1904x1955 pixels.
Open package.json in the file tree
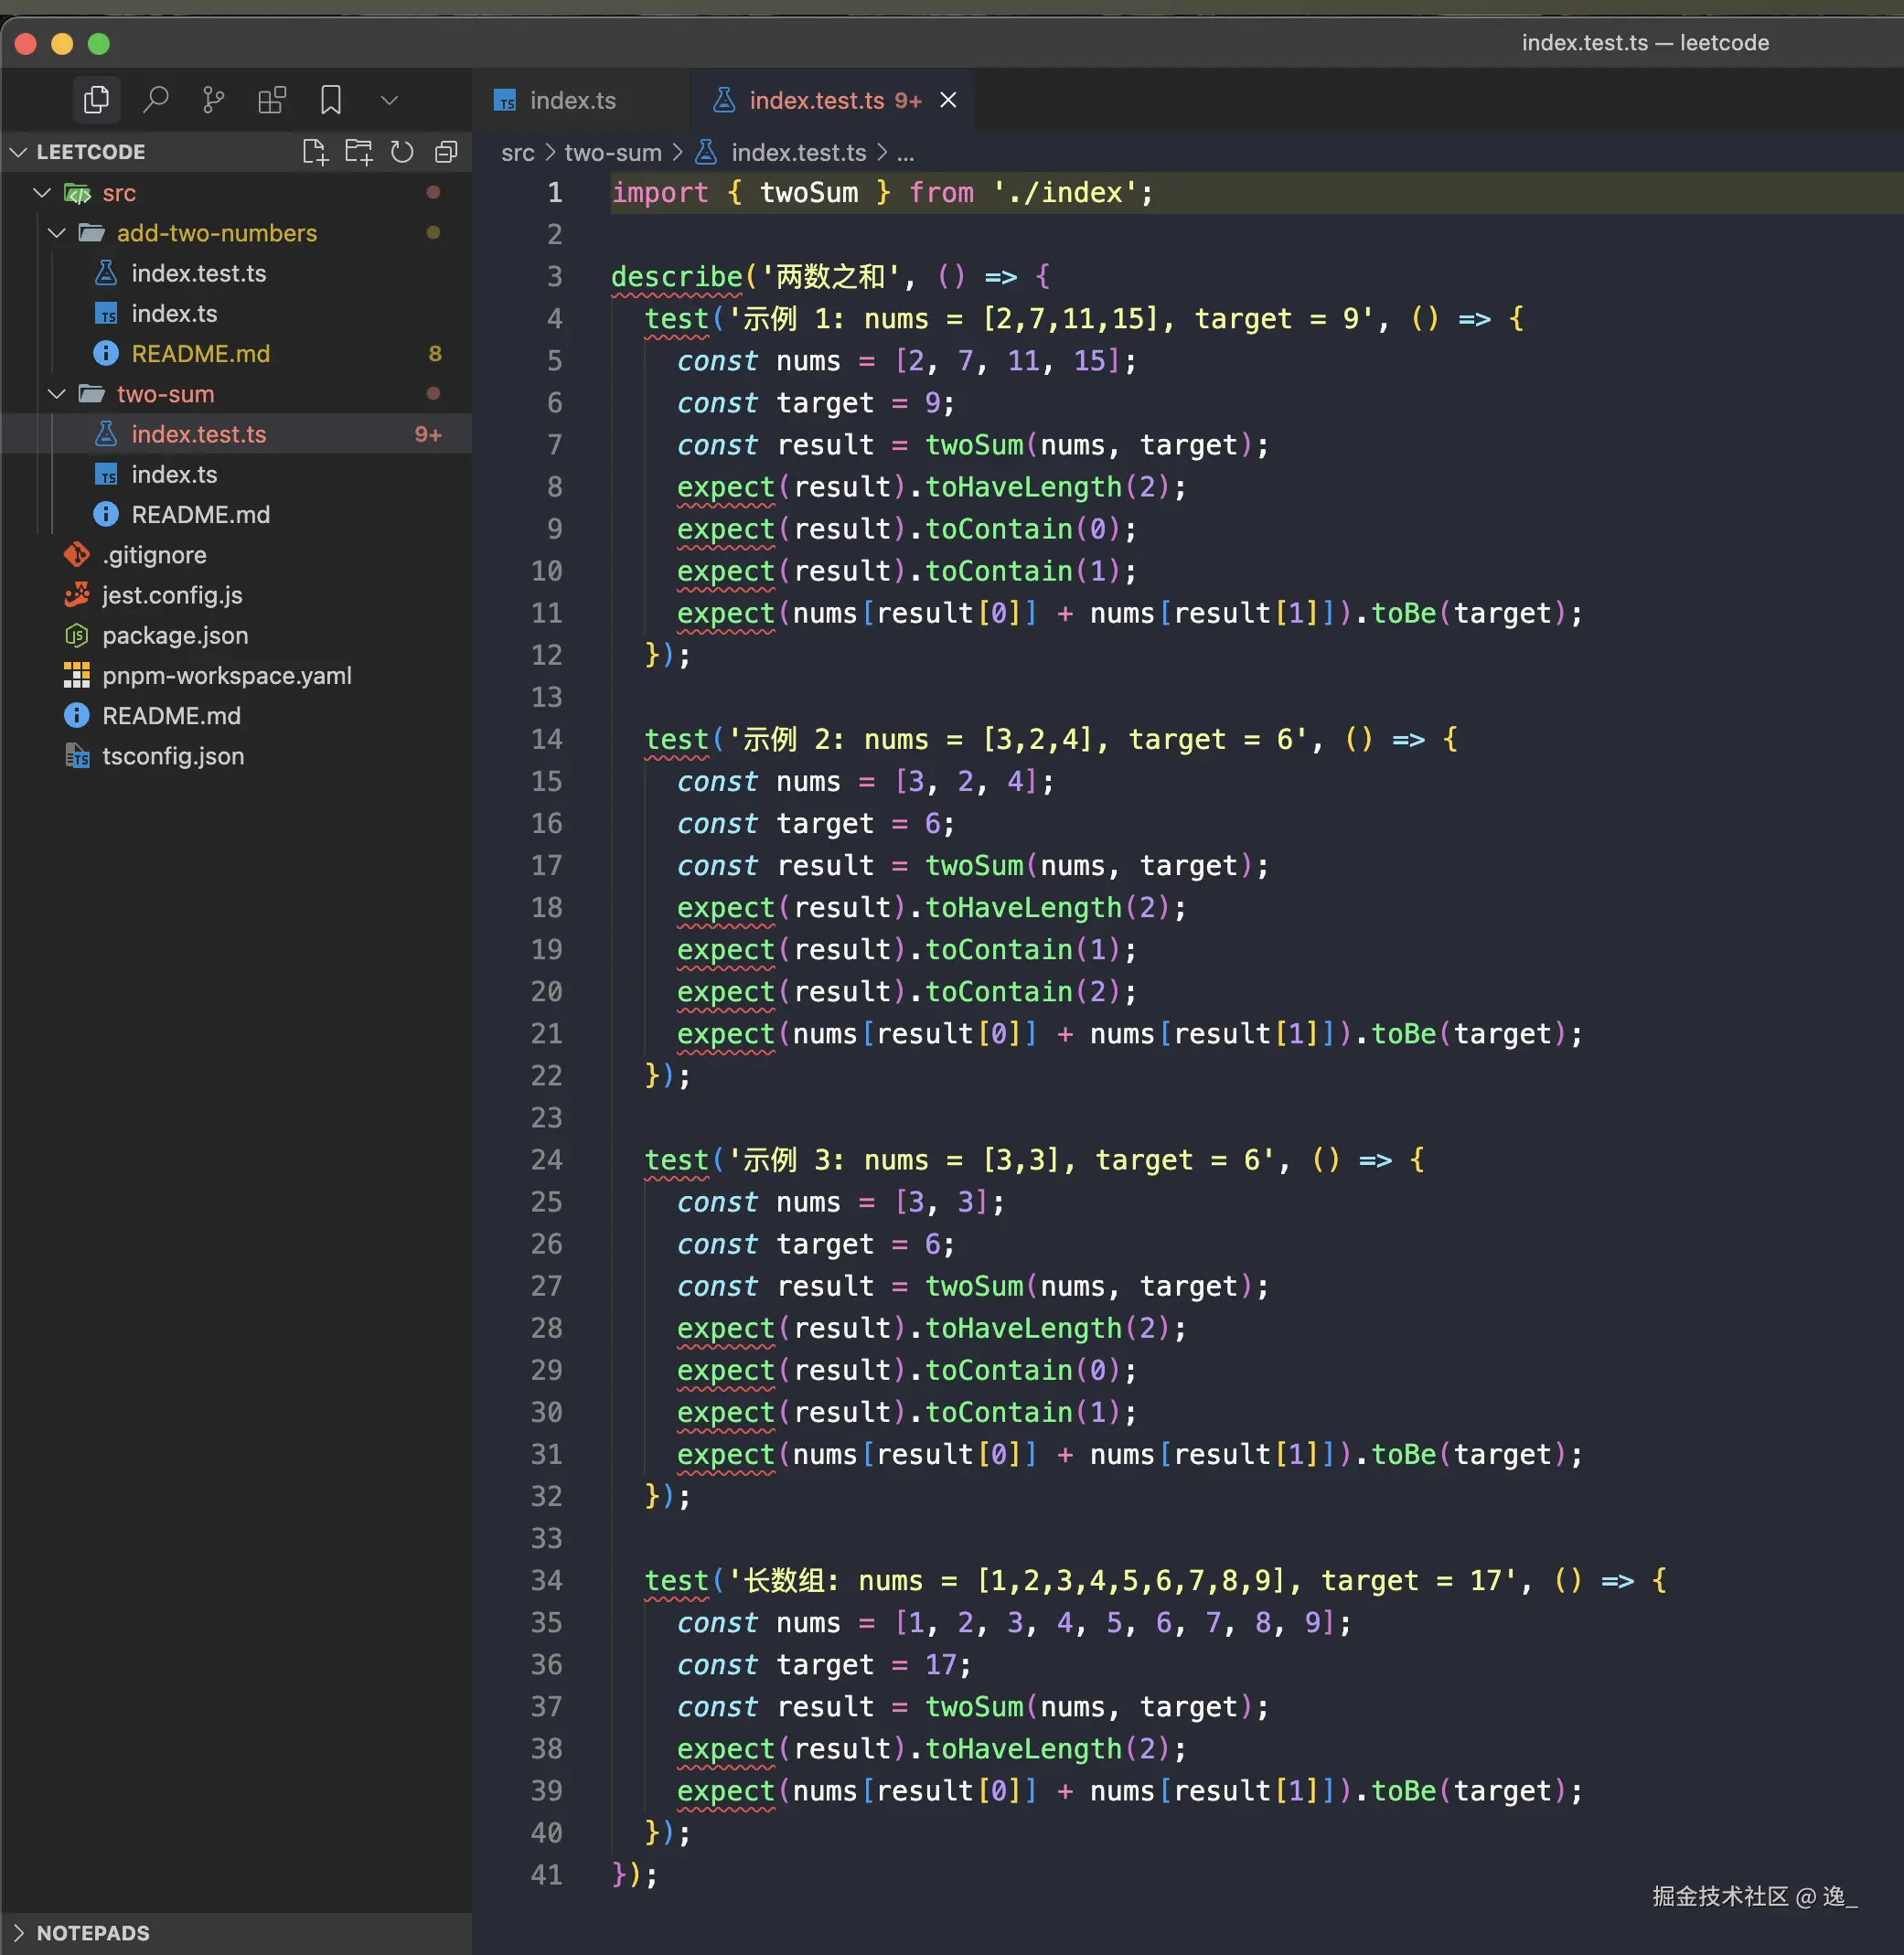click(175, 636)
